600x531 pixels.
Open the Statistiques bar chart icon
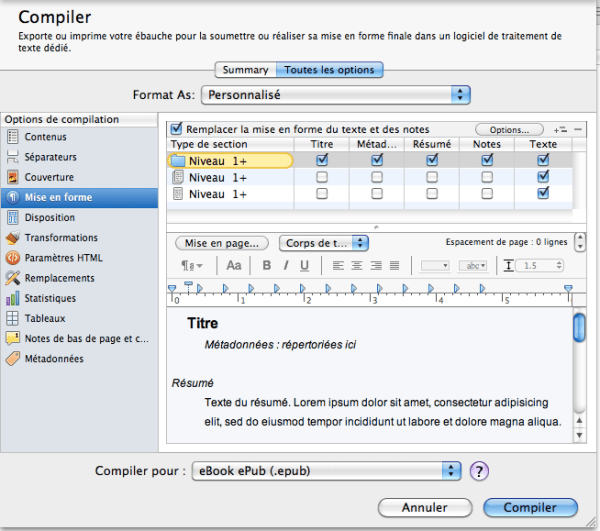click(x=13, y=298)
